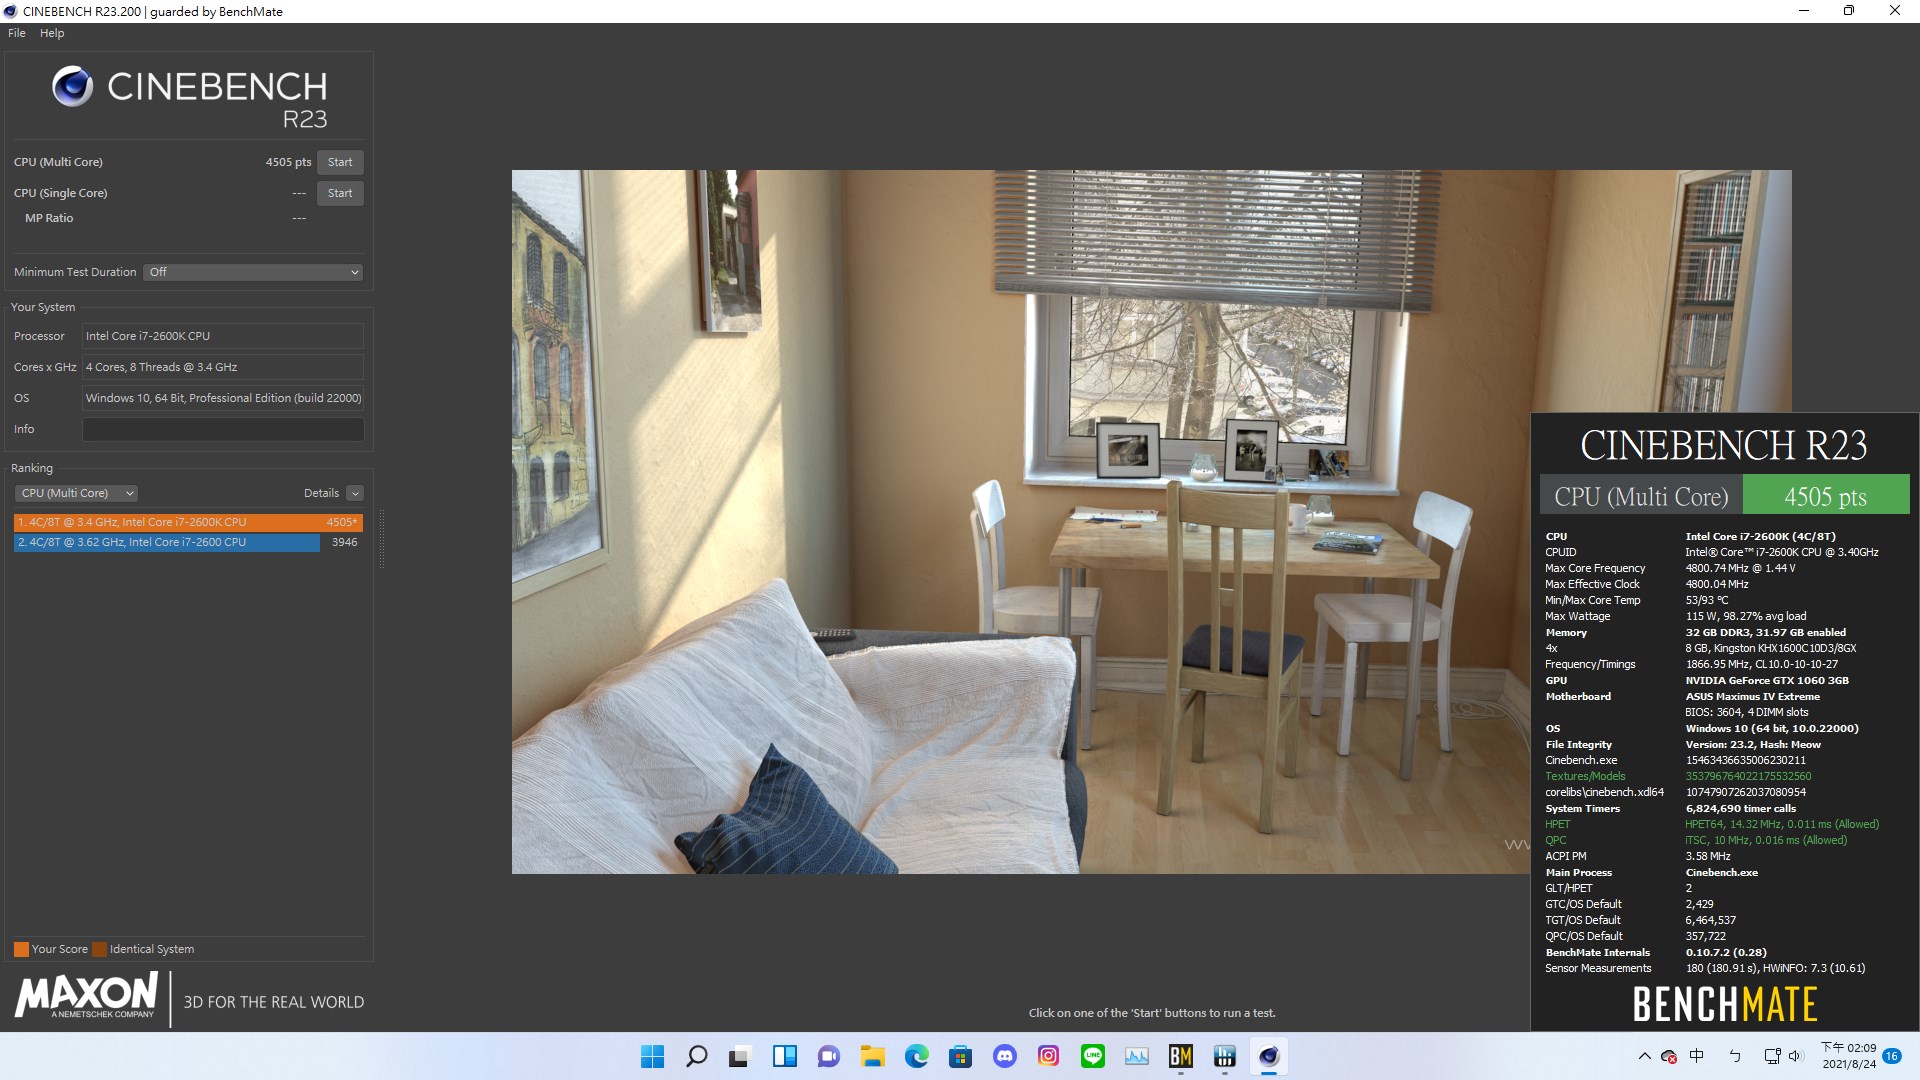1920x1080 pixels.
Task: Open Instagram from taskbar
Action: point(1048,1056)
